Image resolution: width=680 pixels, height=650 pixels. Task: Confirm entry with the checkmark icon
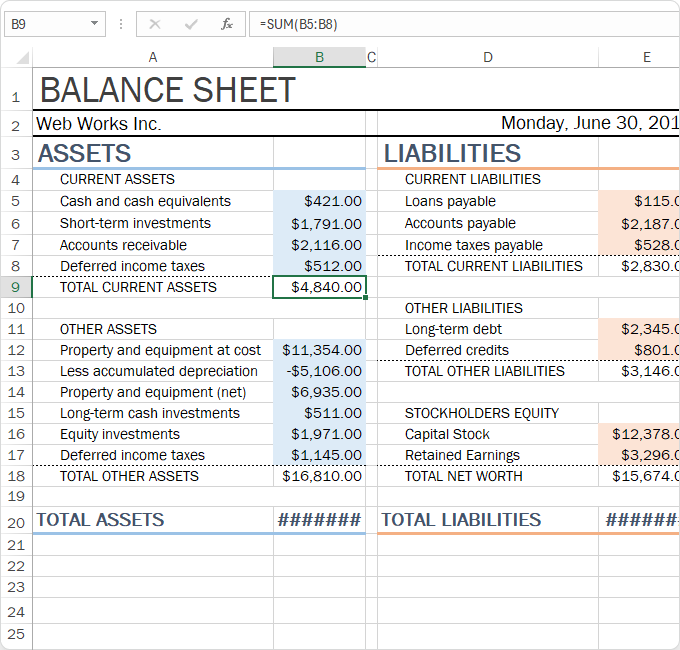[191, 24]
